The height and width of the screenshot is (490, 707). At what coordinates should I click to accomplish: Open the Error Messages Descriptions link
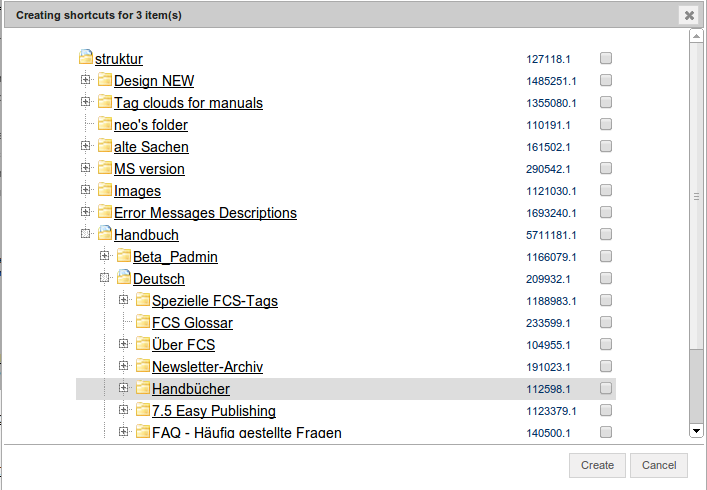tap(205, 213)
